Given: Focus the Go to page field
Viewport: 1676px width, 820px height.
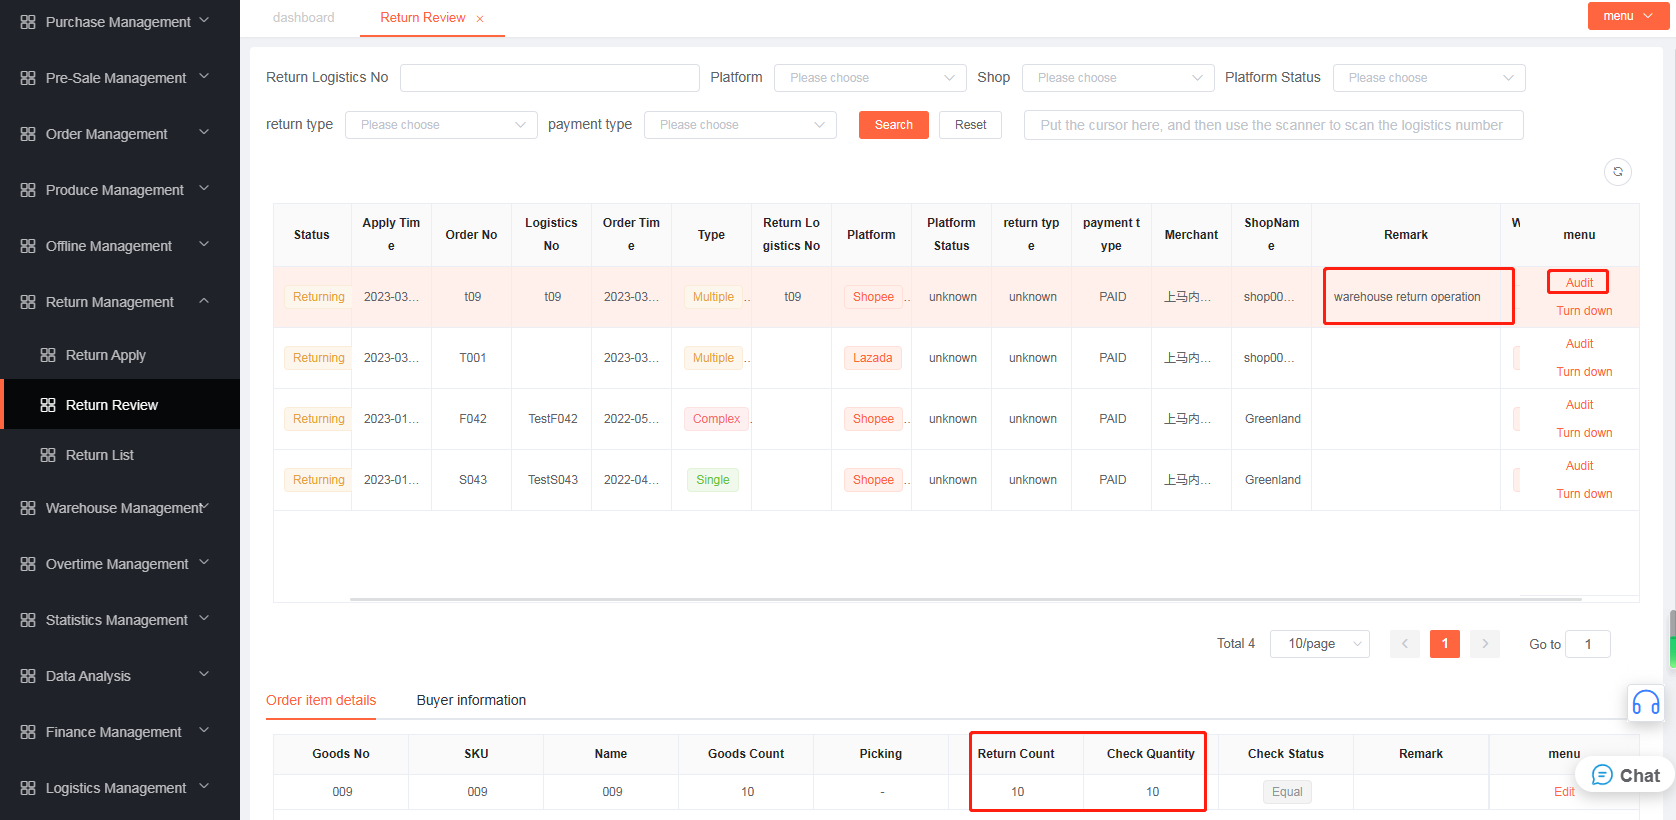Looking at the screenshot, I should point(1587,644).
